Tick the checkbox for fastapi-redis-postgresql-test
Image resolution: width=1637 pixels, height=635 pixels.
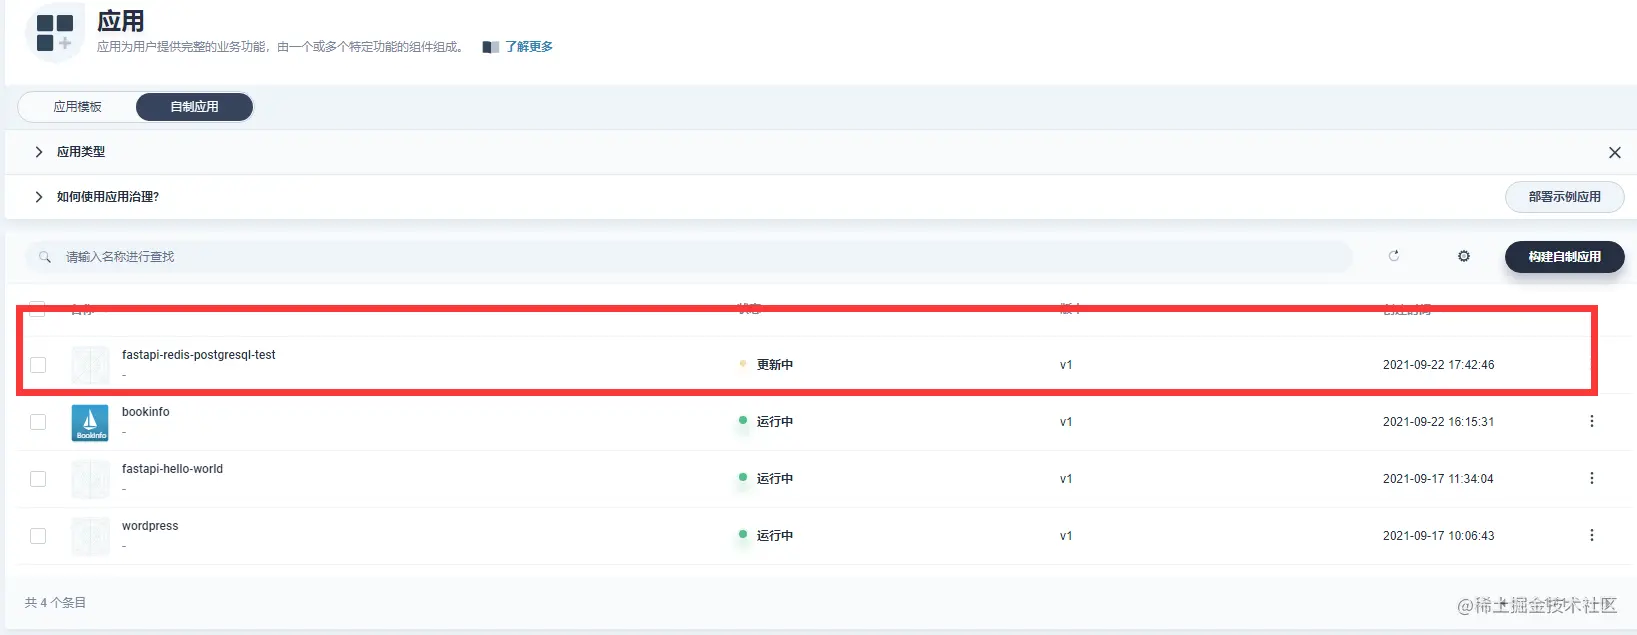point(38,365)
